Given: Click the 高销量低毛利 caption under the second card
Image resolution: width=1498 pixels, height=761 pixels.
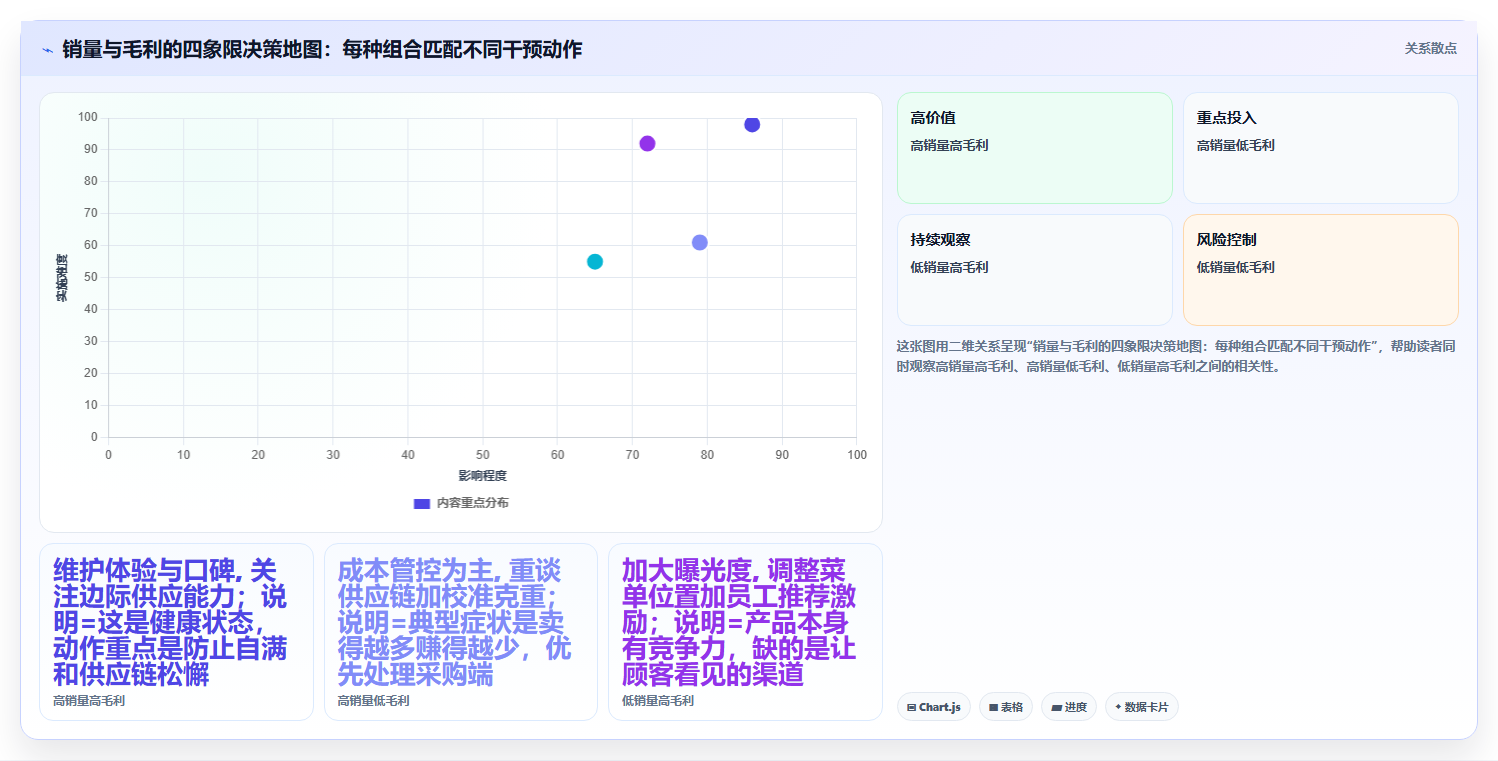Looking at the screenshot, I should 373,701.
